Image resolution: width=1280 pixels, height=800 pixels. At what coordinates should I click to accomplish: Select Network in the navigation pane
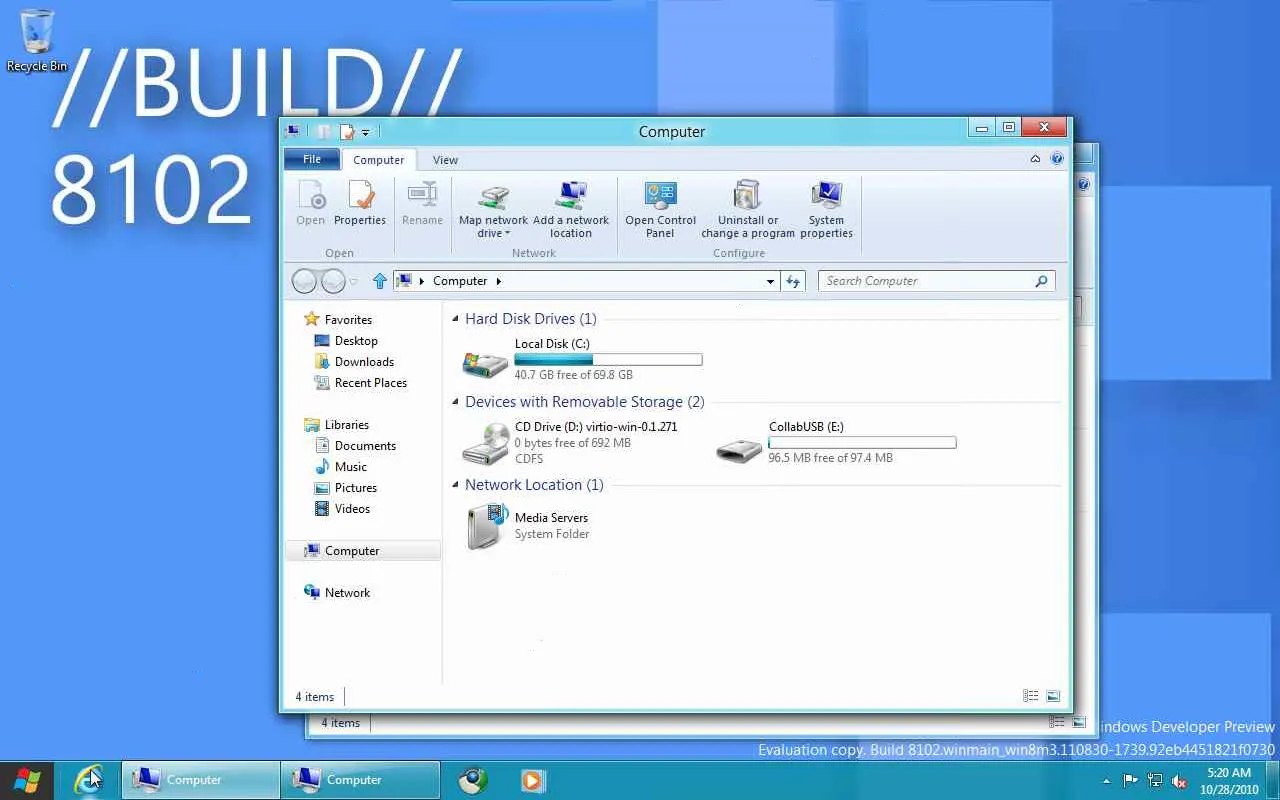tap(337, 593)
